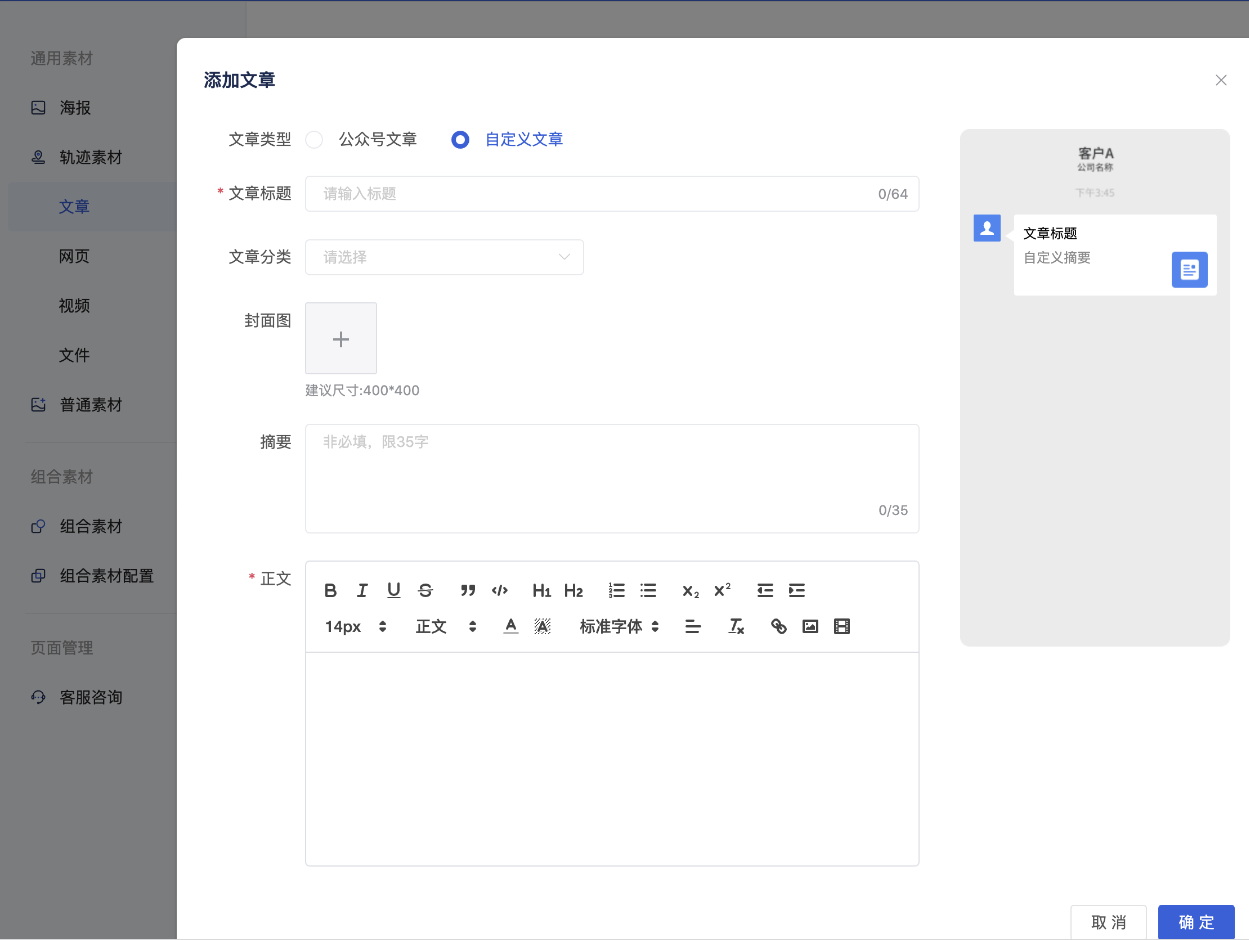Focus the 摘要 textarea
Screen dimensions: 1249x940
point(612,478)
